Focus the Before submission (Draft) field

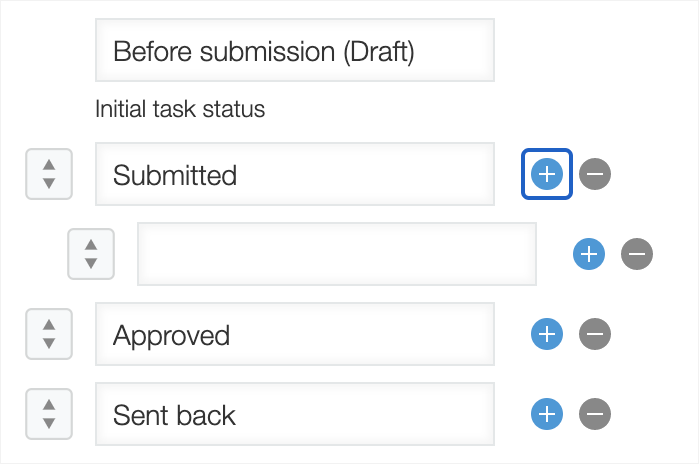[x=294, y=50]
